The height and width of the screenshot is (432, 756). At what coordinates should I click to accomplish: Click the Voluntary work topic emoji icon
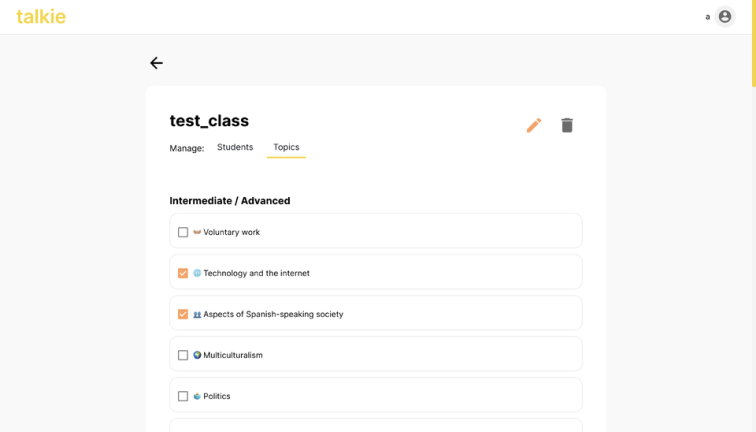click(197, 232)
